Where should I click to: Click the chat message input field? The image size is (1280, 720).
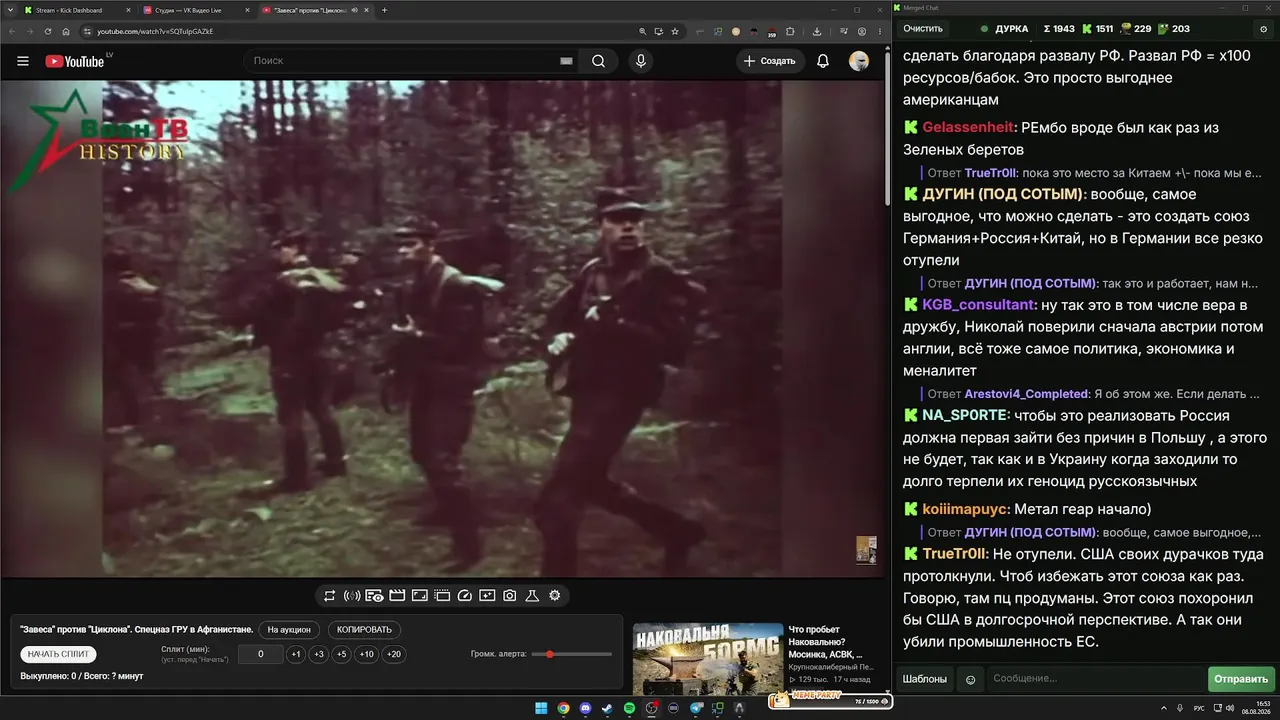pos(1095,679)
